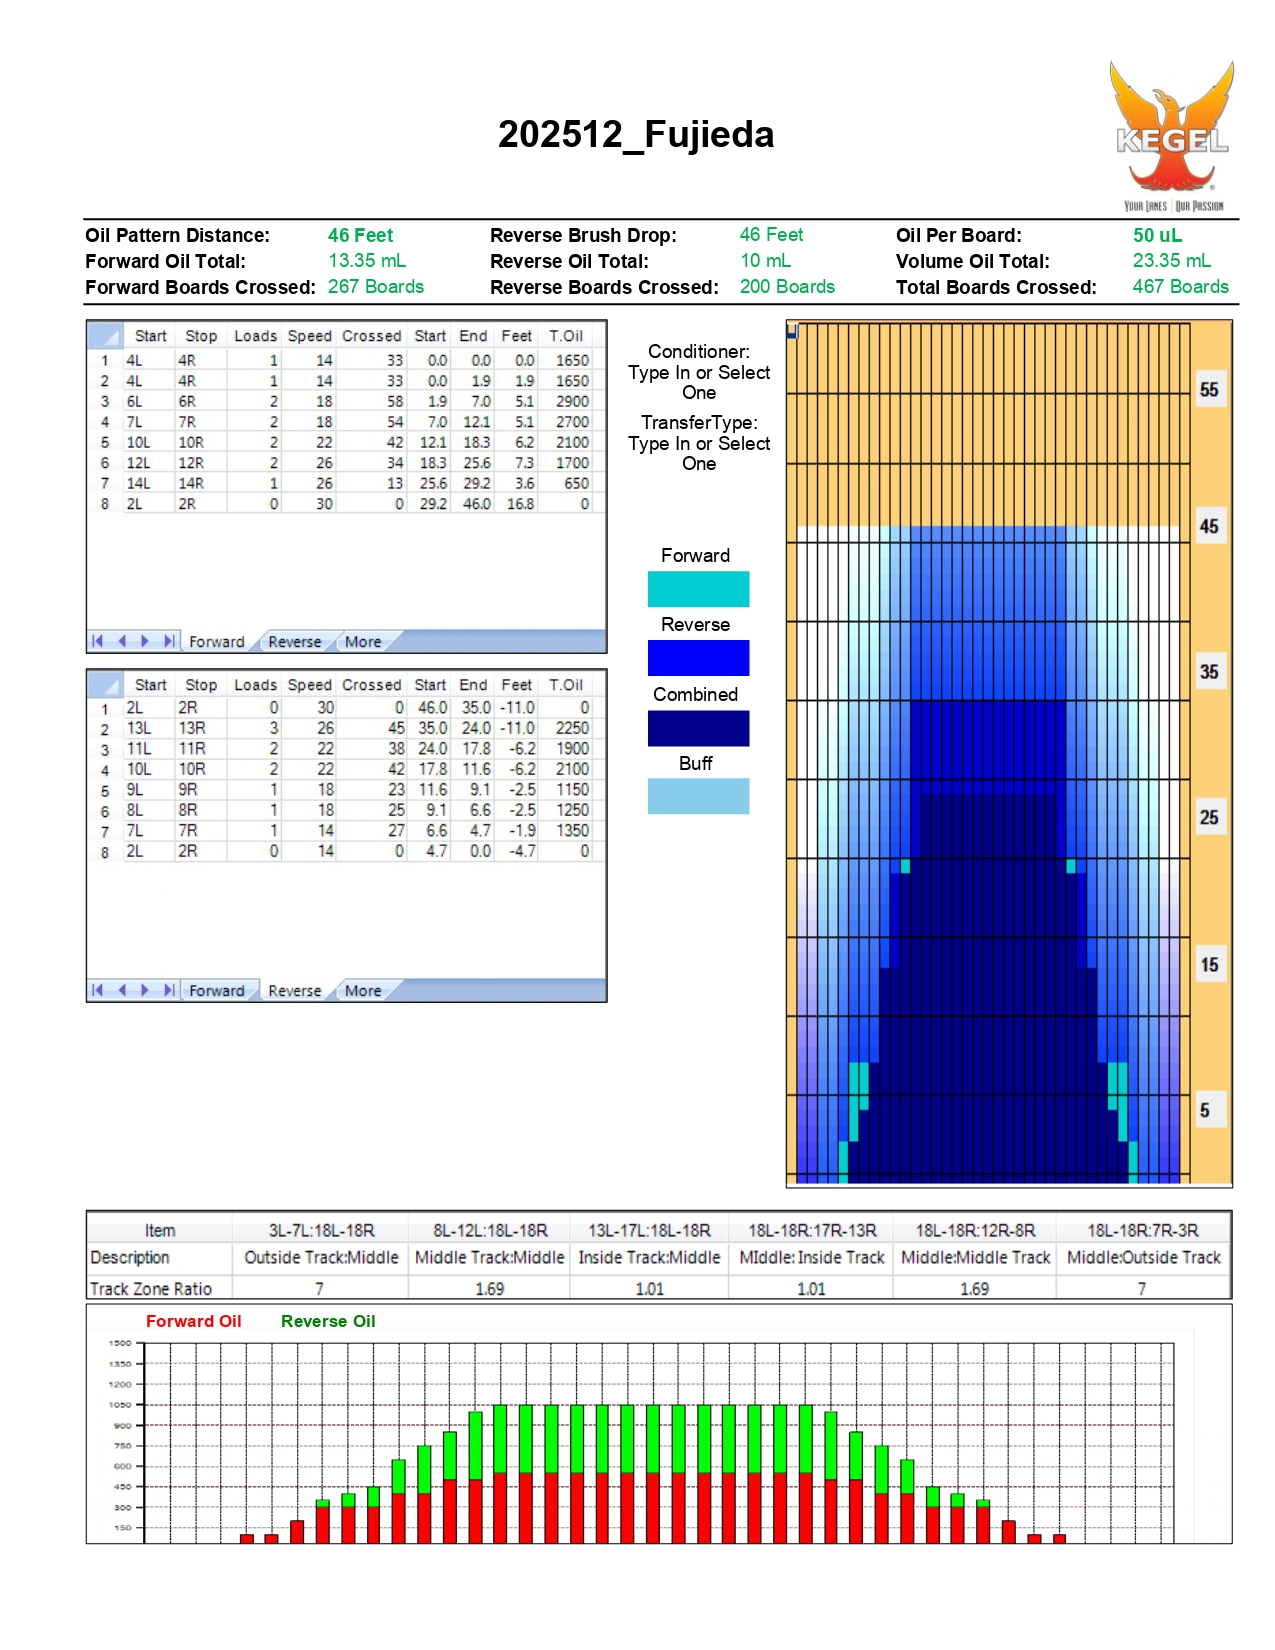
Task: Jump to first sheet in upper table
Action: coord(98,641)
